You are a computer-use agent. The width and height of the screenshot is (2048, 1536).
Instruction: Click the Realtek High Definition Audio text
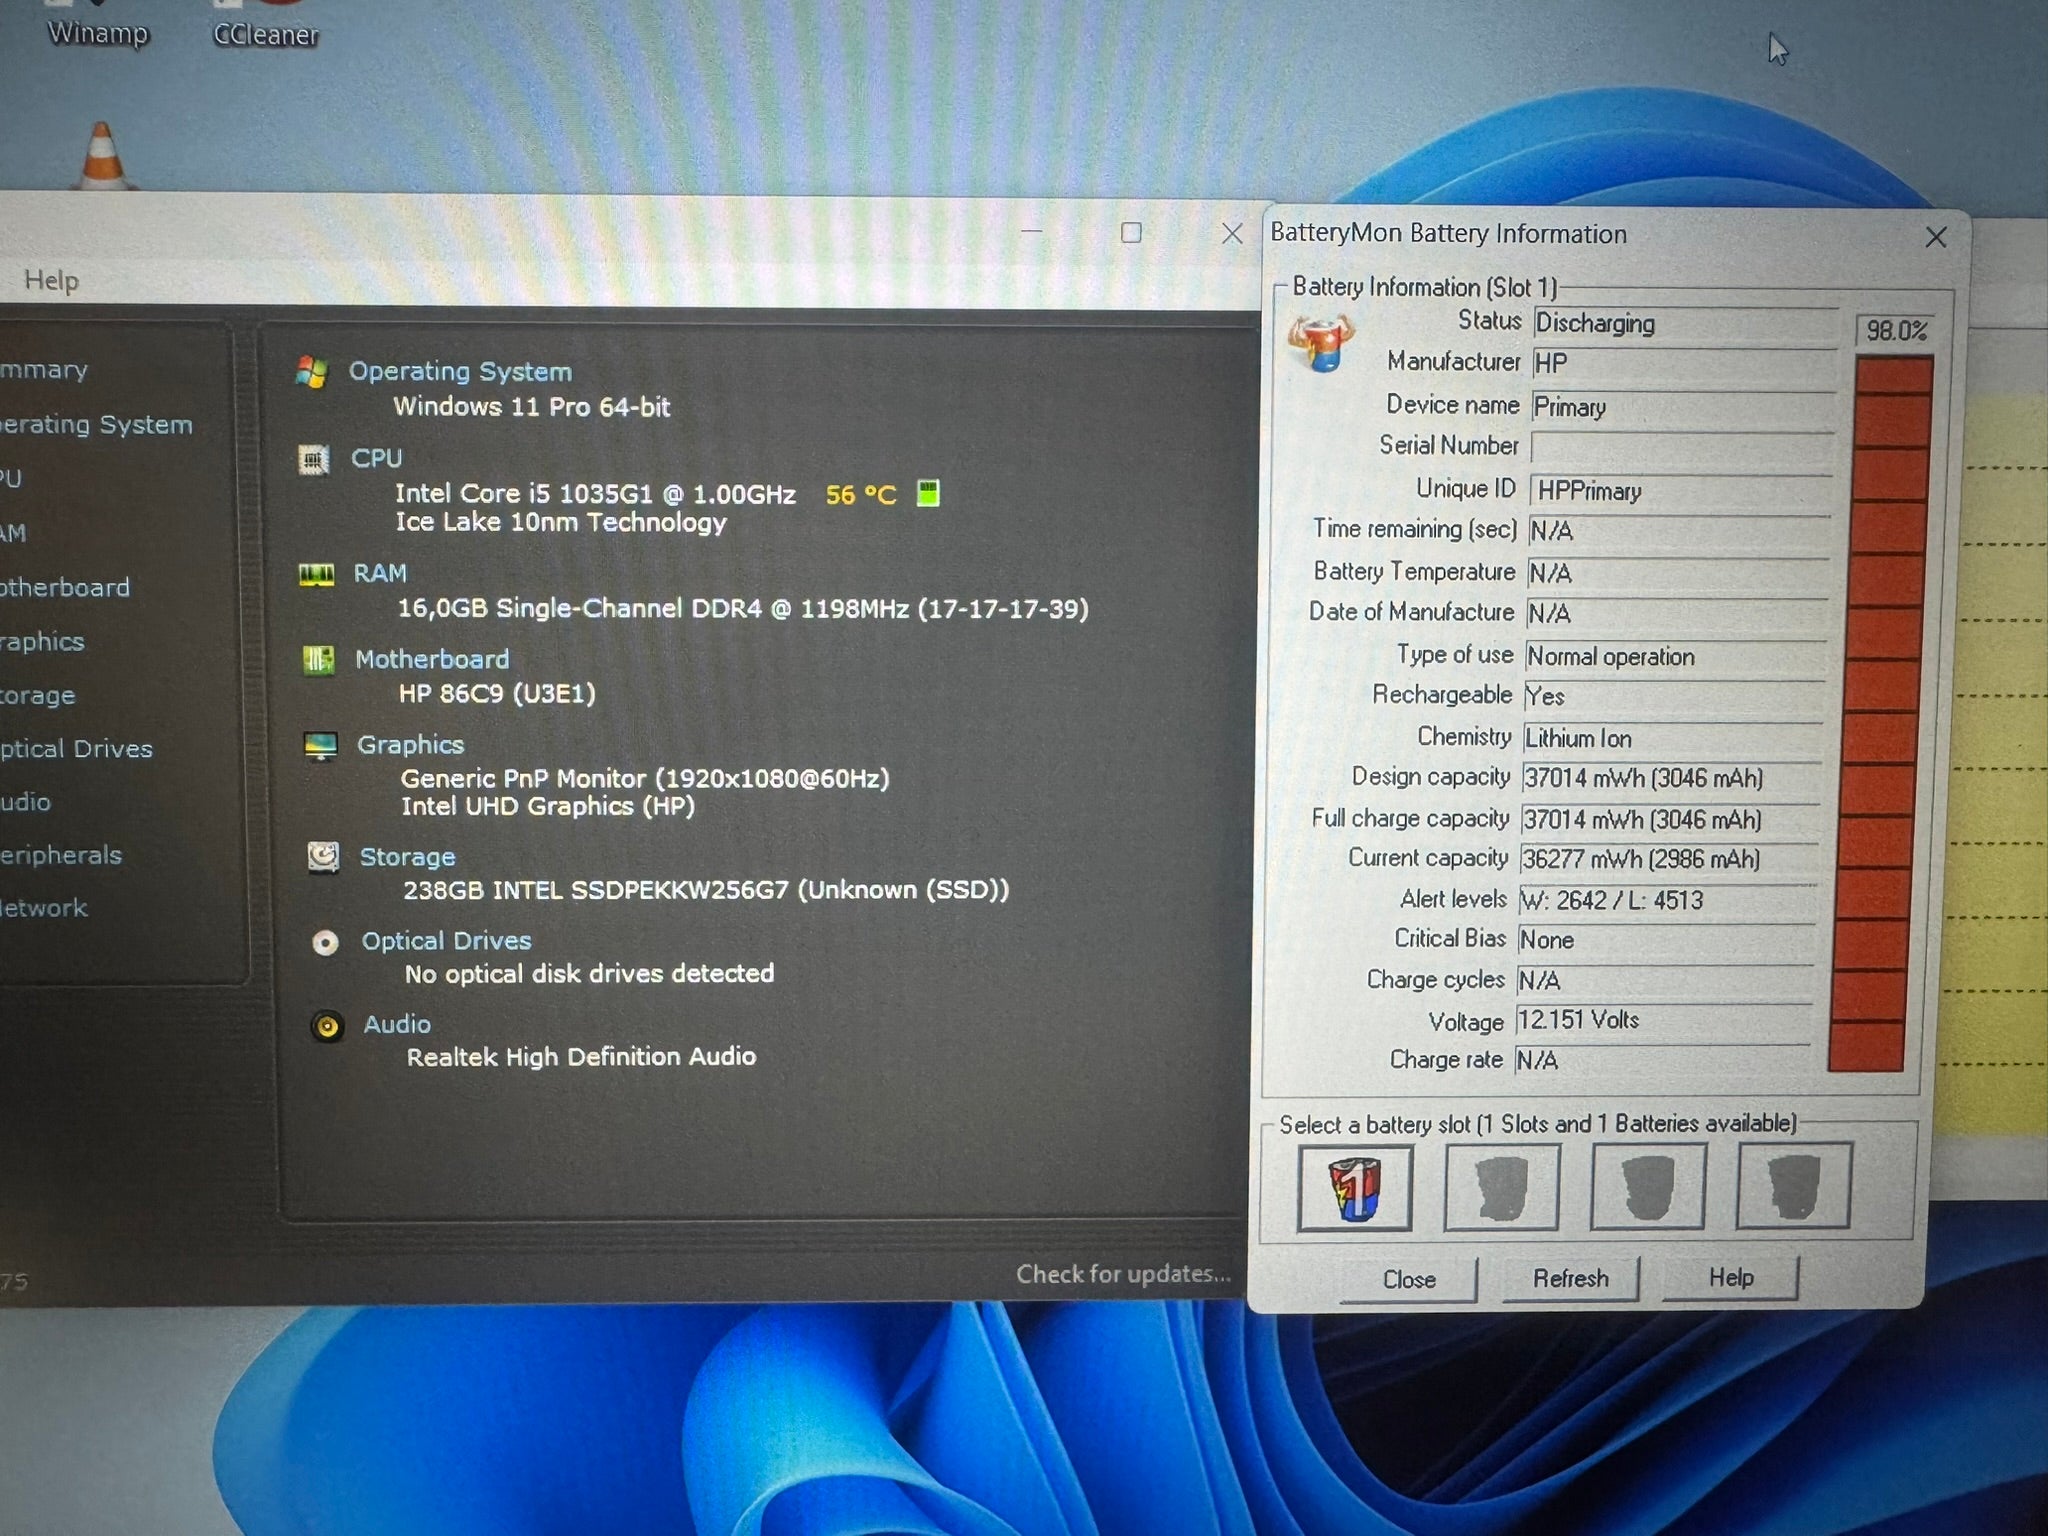(x=581, y=1057)
